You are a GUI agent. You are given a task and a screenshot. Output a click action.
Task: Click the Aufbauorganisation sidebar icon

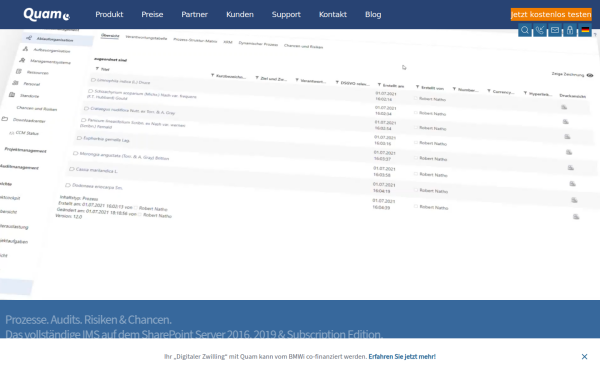[25, 49]
